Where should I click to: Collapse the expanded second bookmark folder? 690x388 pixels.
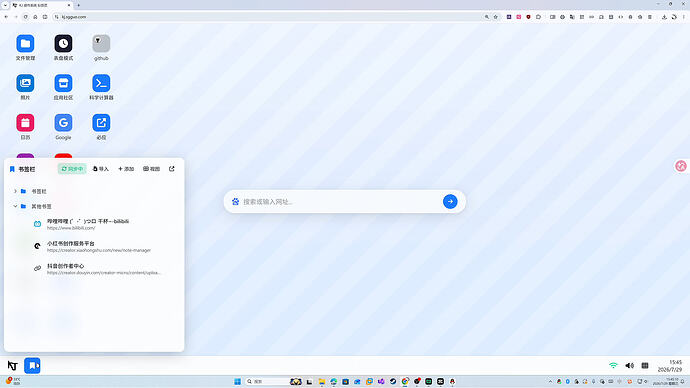[x=15, y=206]
